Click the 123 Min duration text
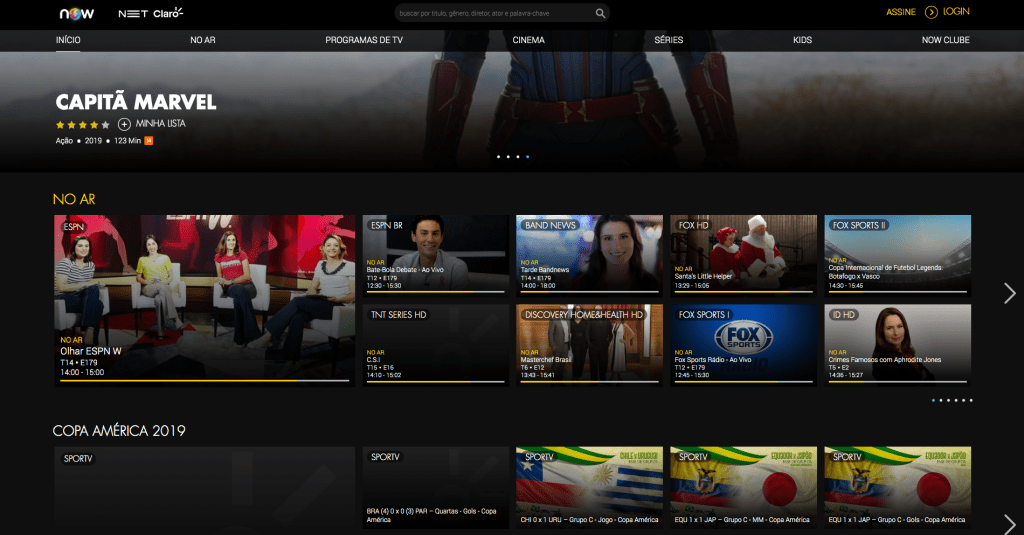The height and width of the screenshot is (535, 1024). pyautogui.click(x=127, y=140)
